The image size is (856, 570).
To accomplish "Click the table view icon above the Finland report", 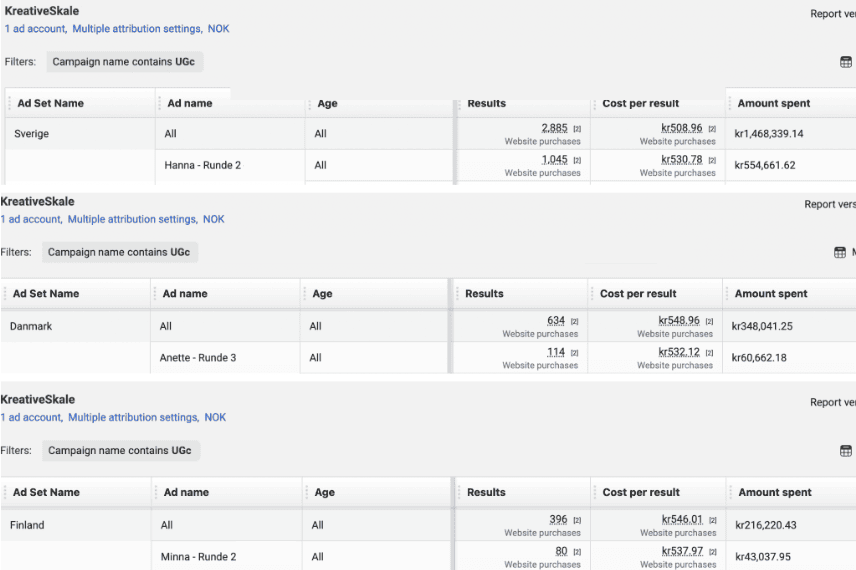I will click(x=846, y=451).
